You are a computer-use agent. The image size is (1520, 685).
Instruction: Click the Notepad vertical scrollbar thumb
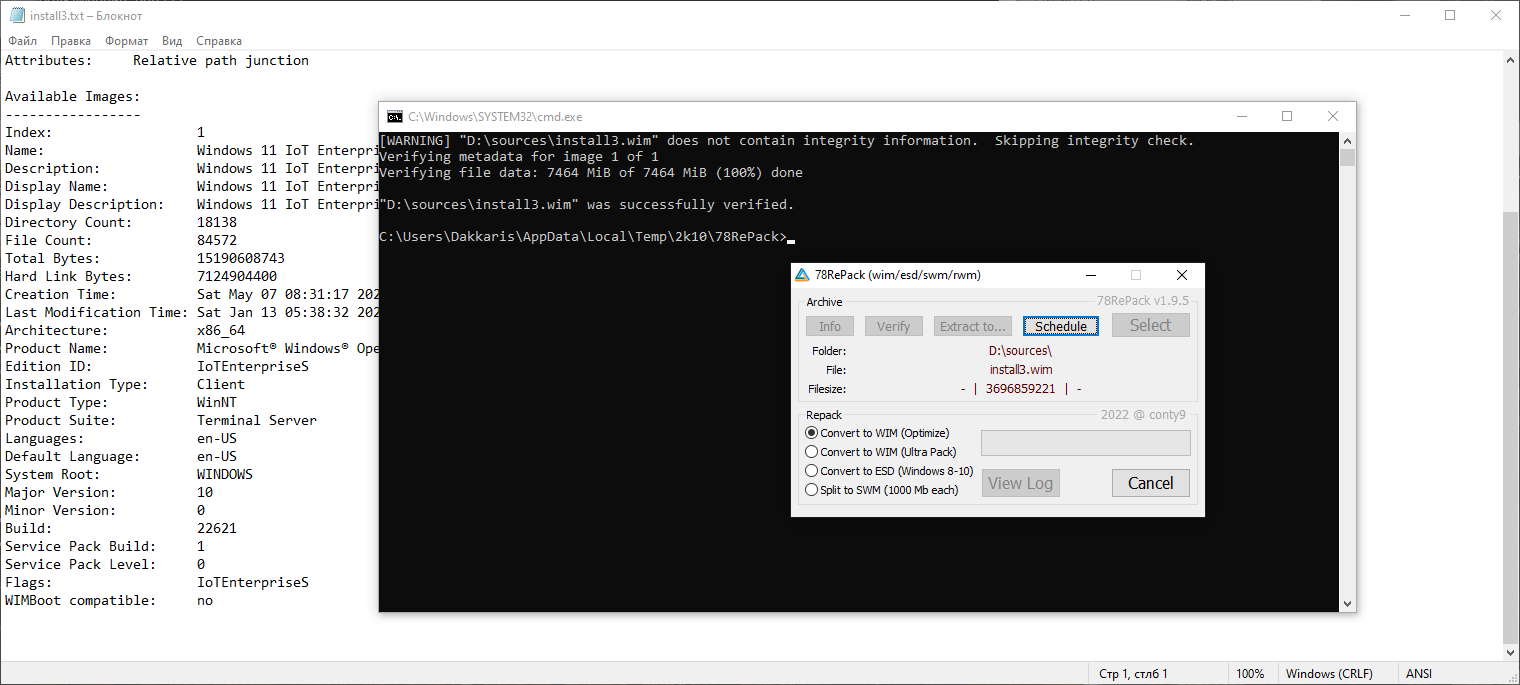pos(1511,427)
